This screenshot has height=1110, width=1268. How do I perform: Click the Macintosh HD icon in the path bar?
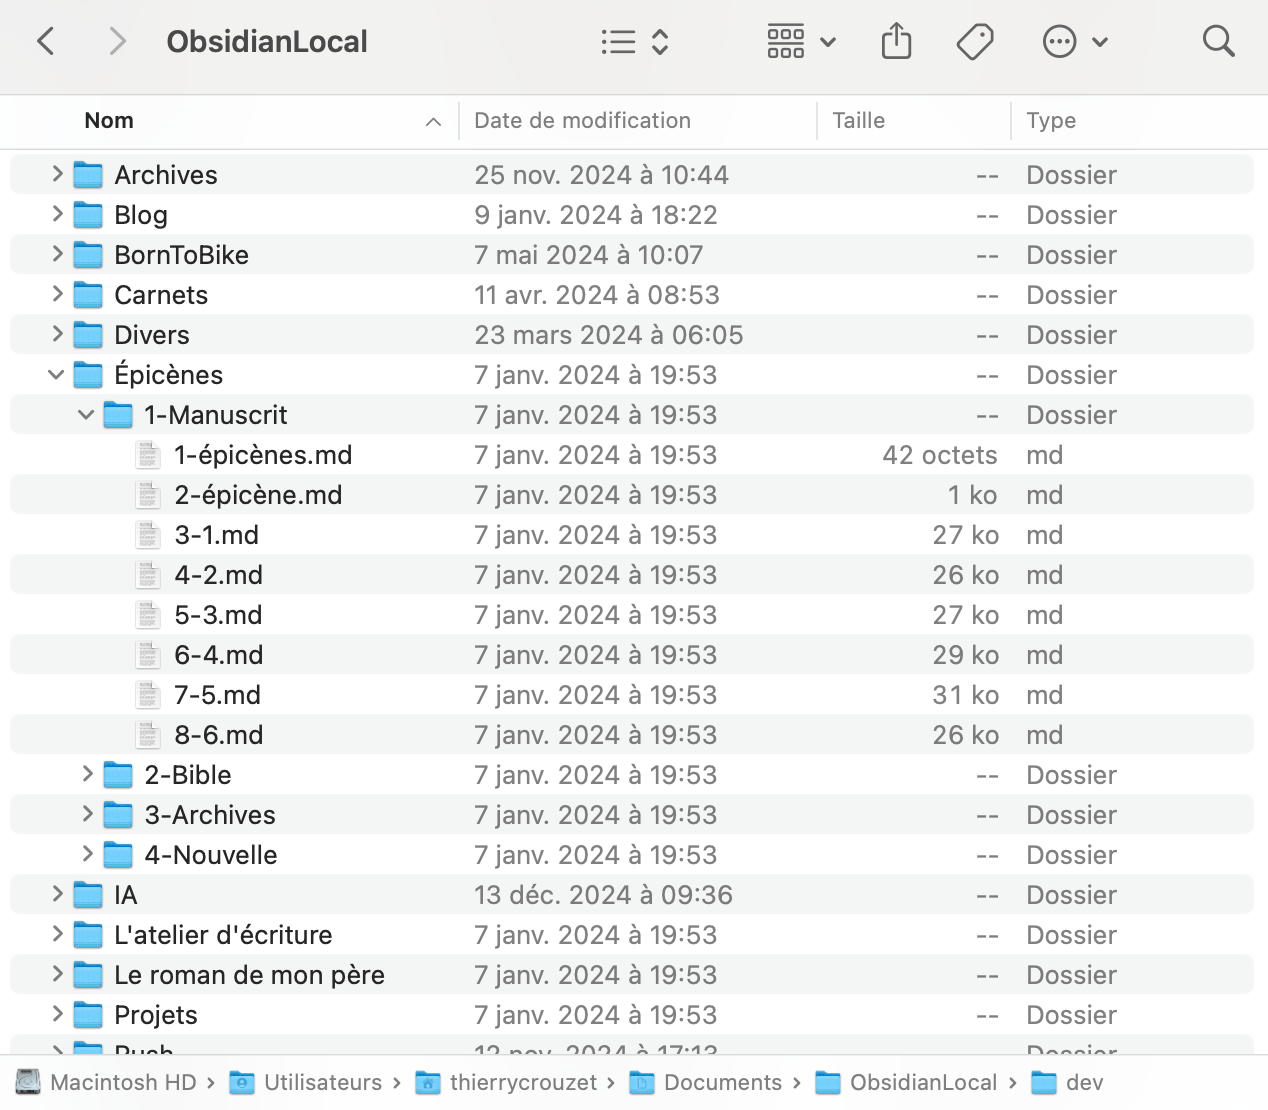click(27, 1082)
